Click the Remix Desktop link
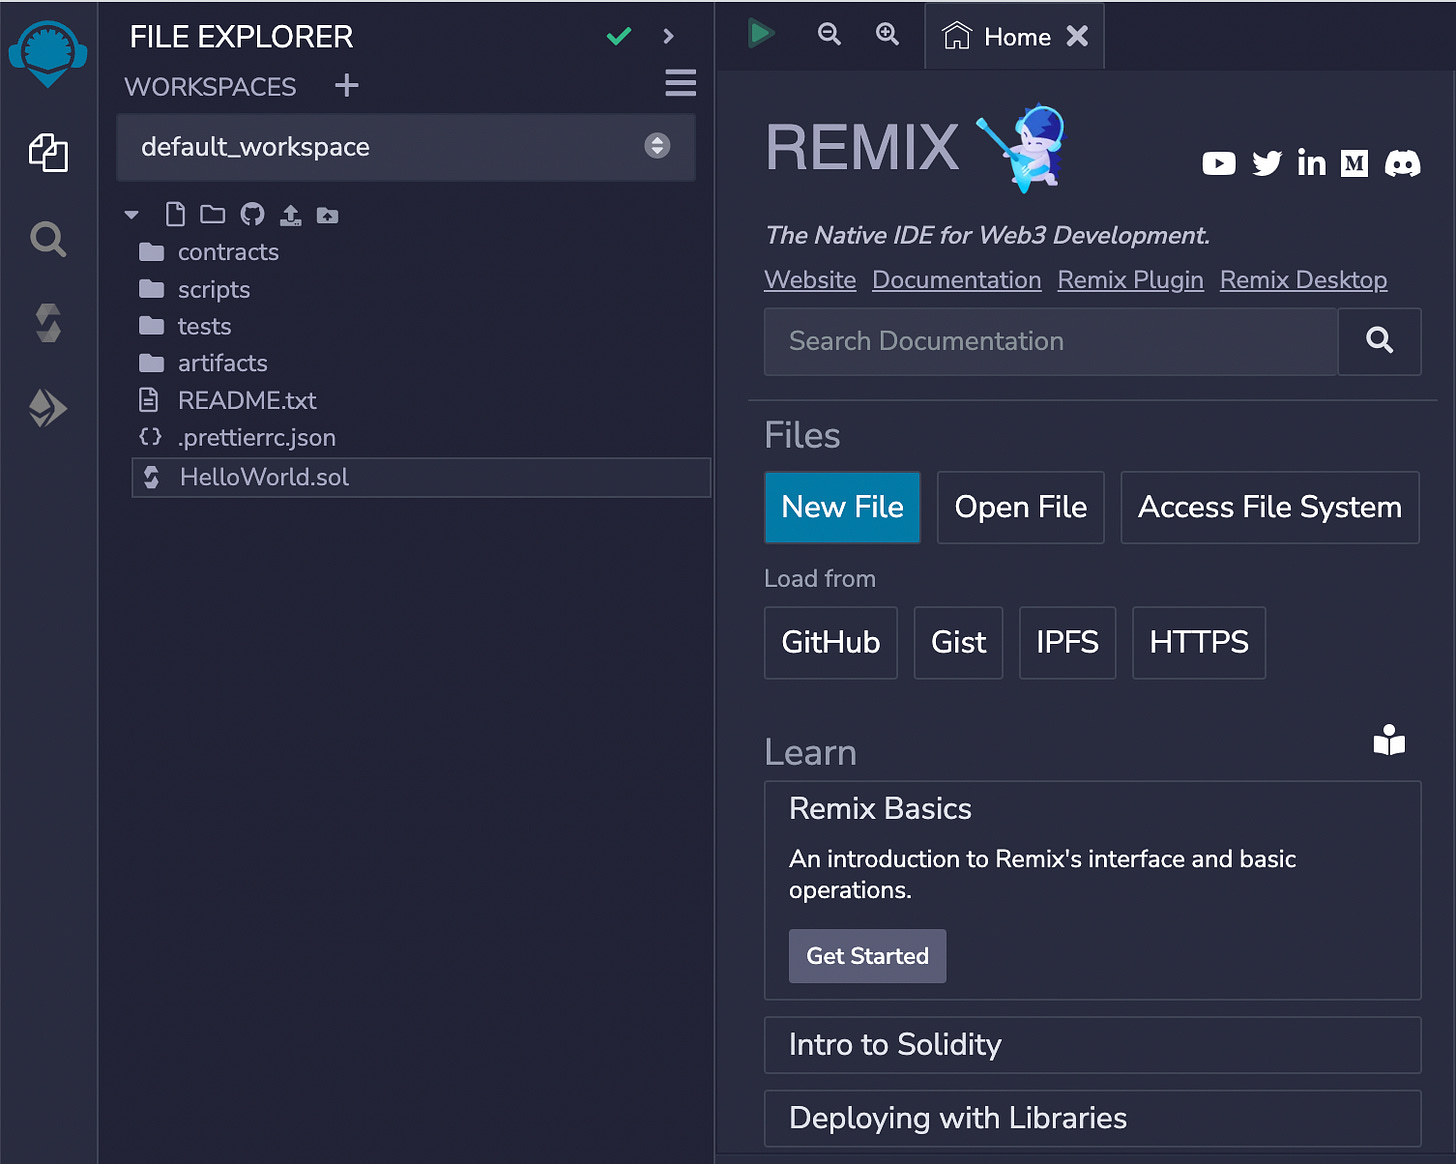This screenshot has height=1164, width=1456. tap(1304, 280)
